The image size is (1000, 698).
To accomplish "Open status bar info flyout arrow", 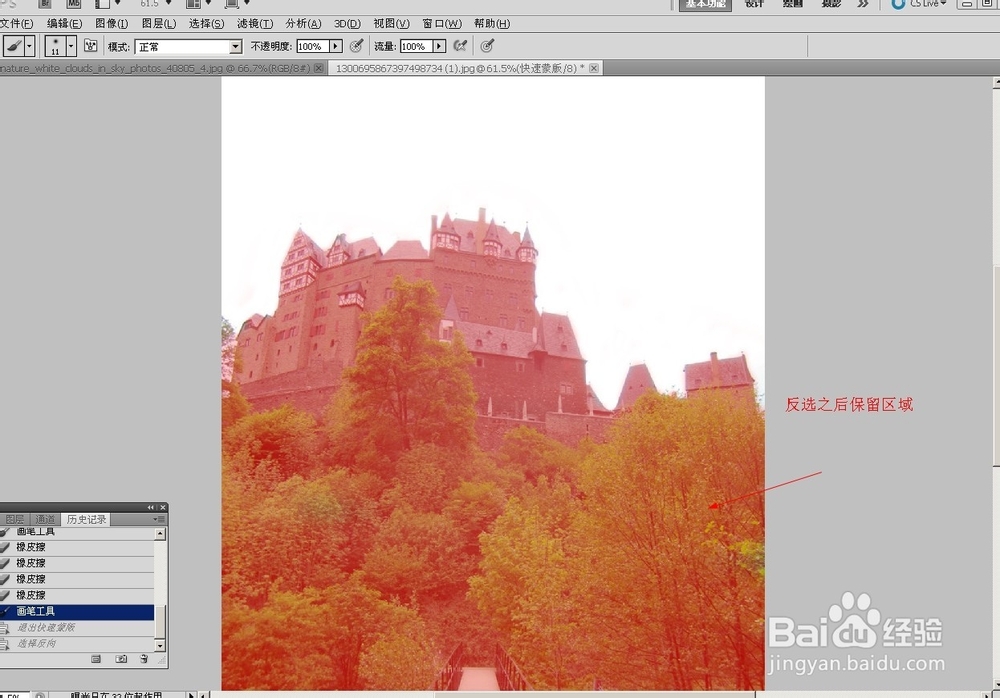I will pyautogui.click(x=191, y=695).
